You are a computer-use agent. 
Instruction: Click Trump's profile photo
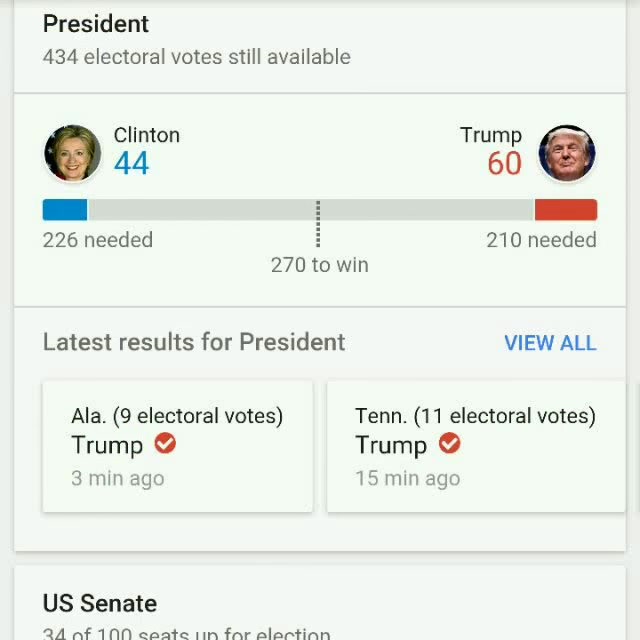coord(567,154)
